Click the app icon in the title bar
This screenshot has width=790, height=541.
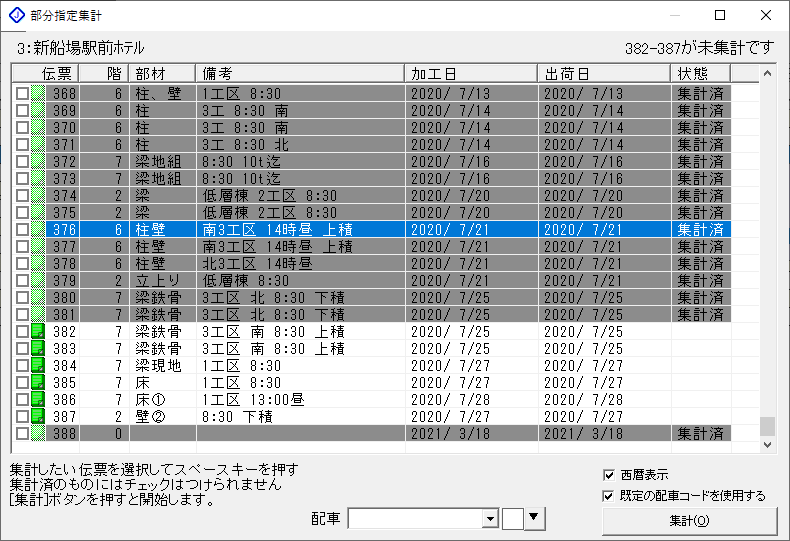[16, 16]
